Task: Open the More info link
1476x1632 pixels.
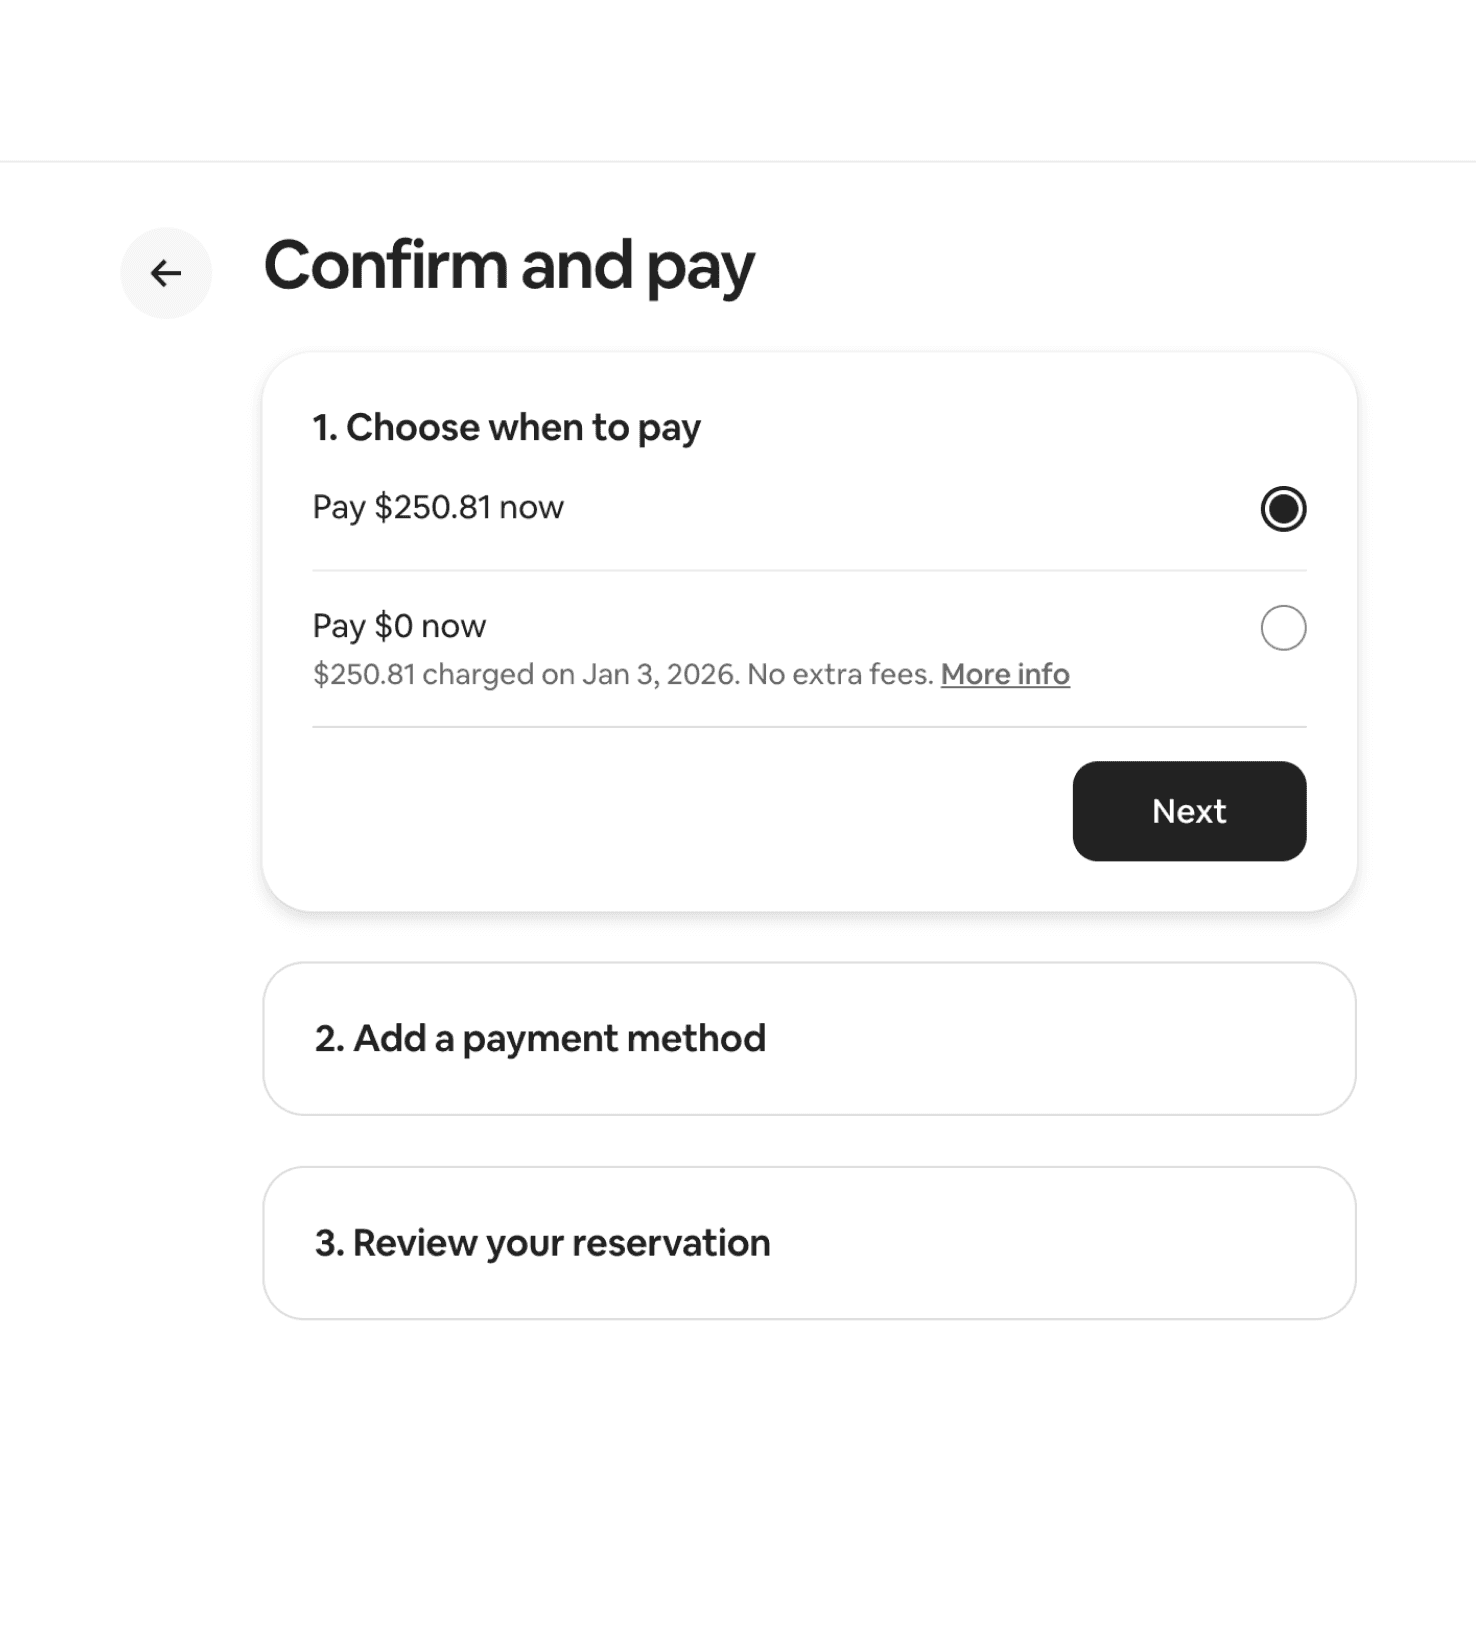Action: click(1005, 674)
